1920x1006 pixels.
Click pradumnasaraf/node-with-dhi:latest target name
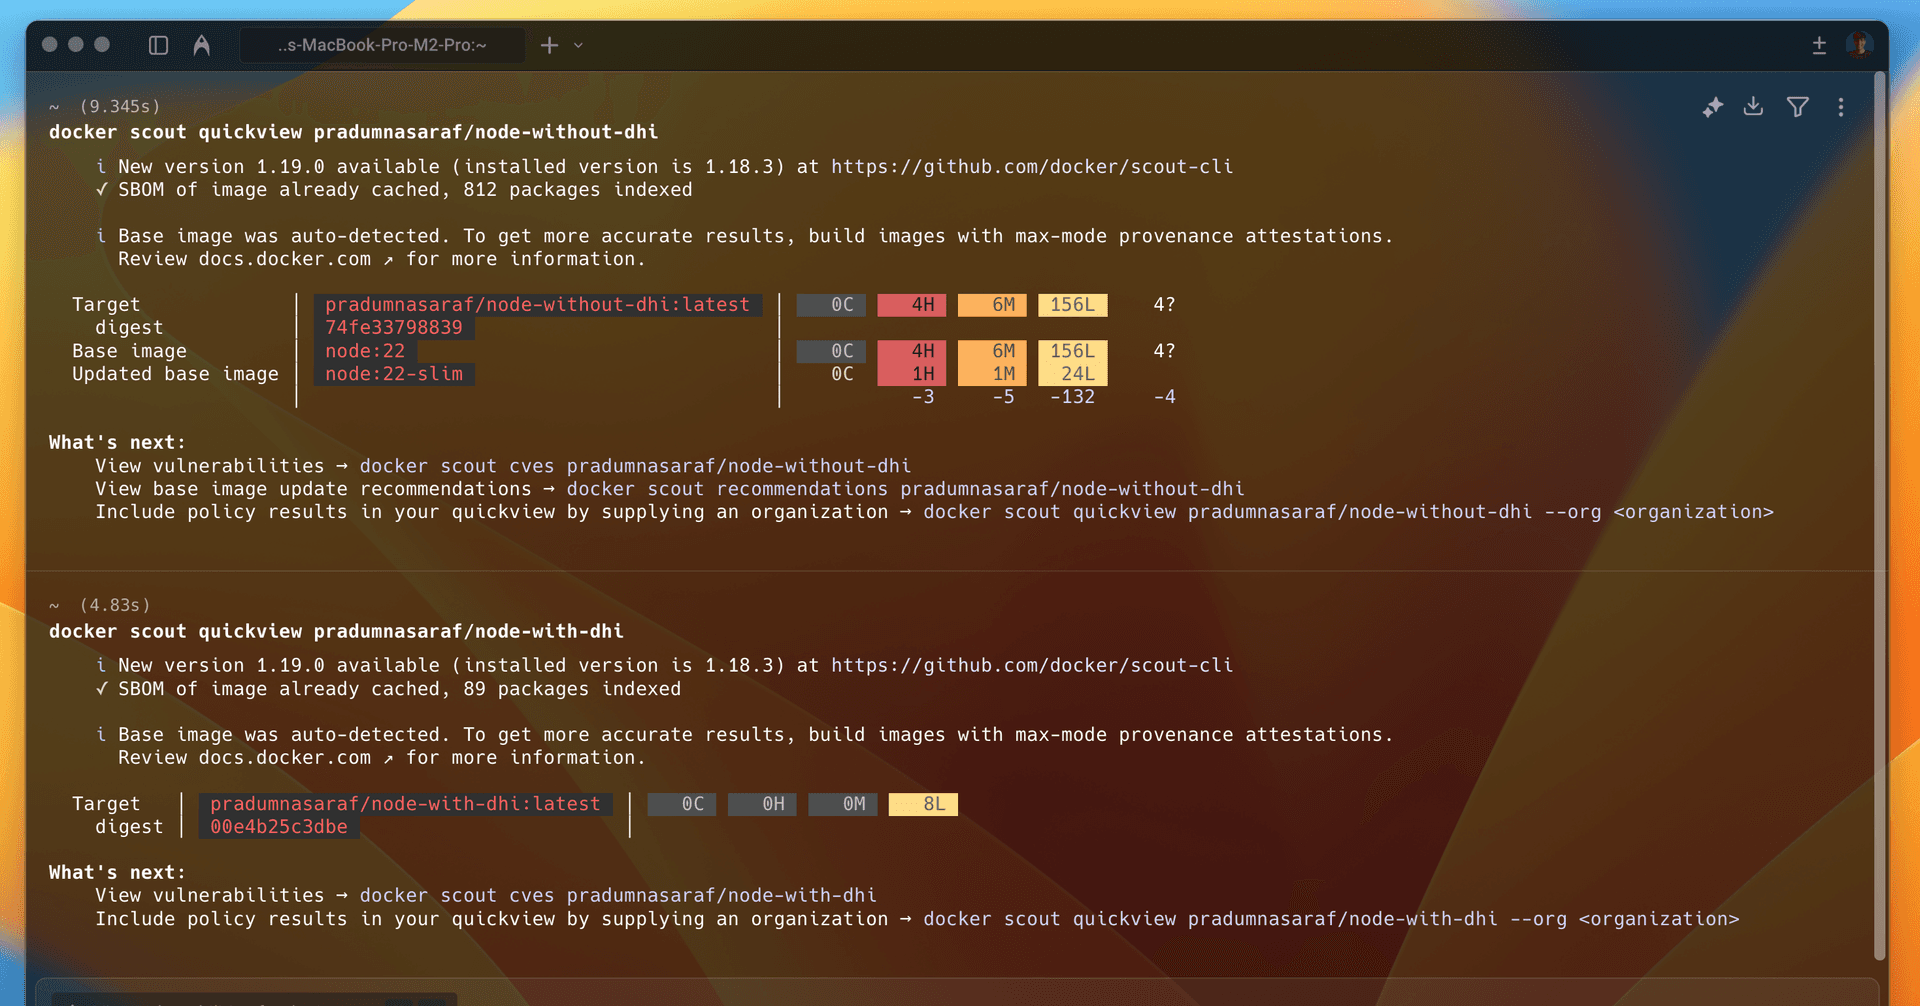(406, 804)
